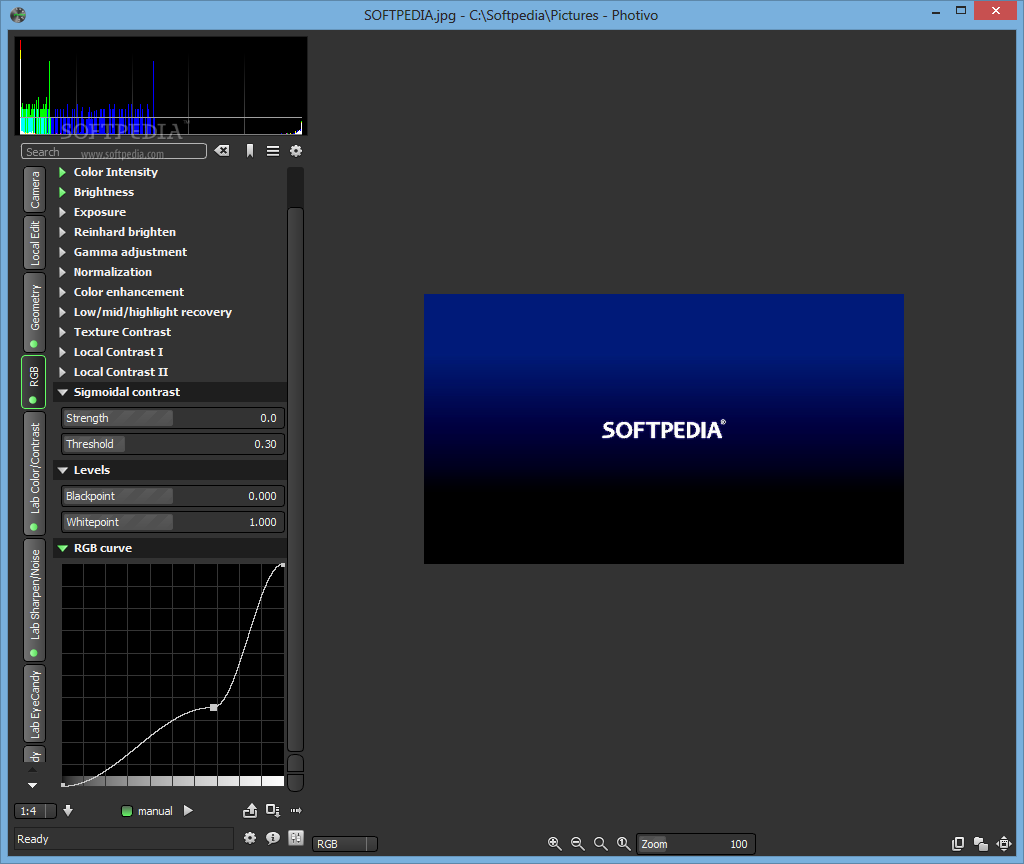Open Lab EyeCandy tab
Viewport: 1024px width, 864px height.
tap(35, 703)
